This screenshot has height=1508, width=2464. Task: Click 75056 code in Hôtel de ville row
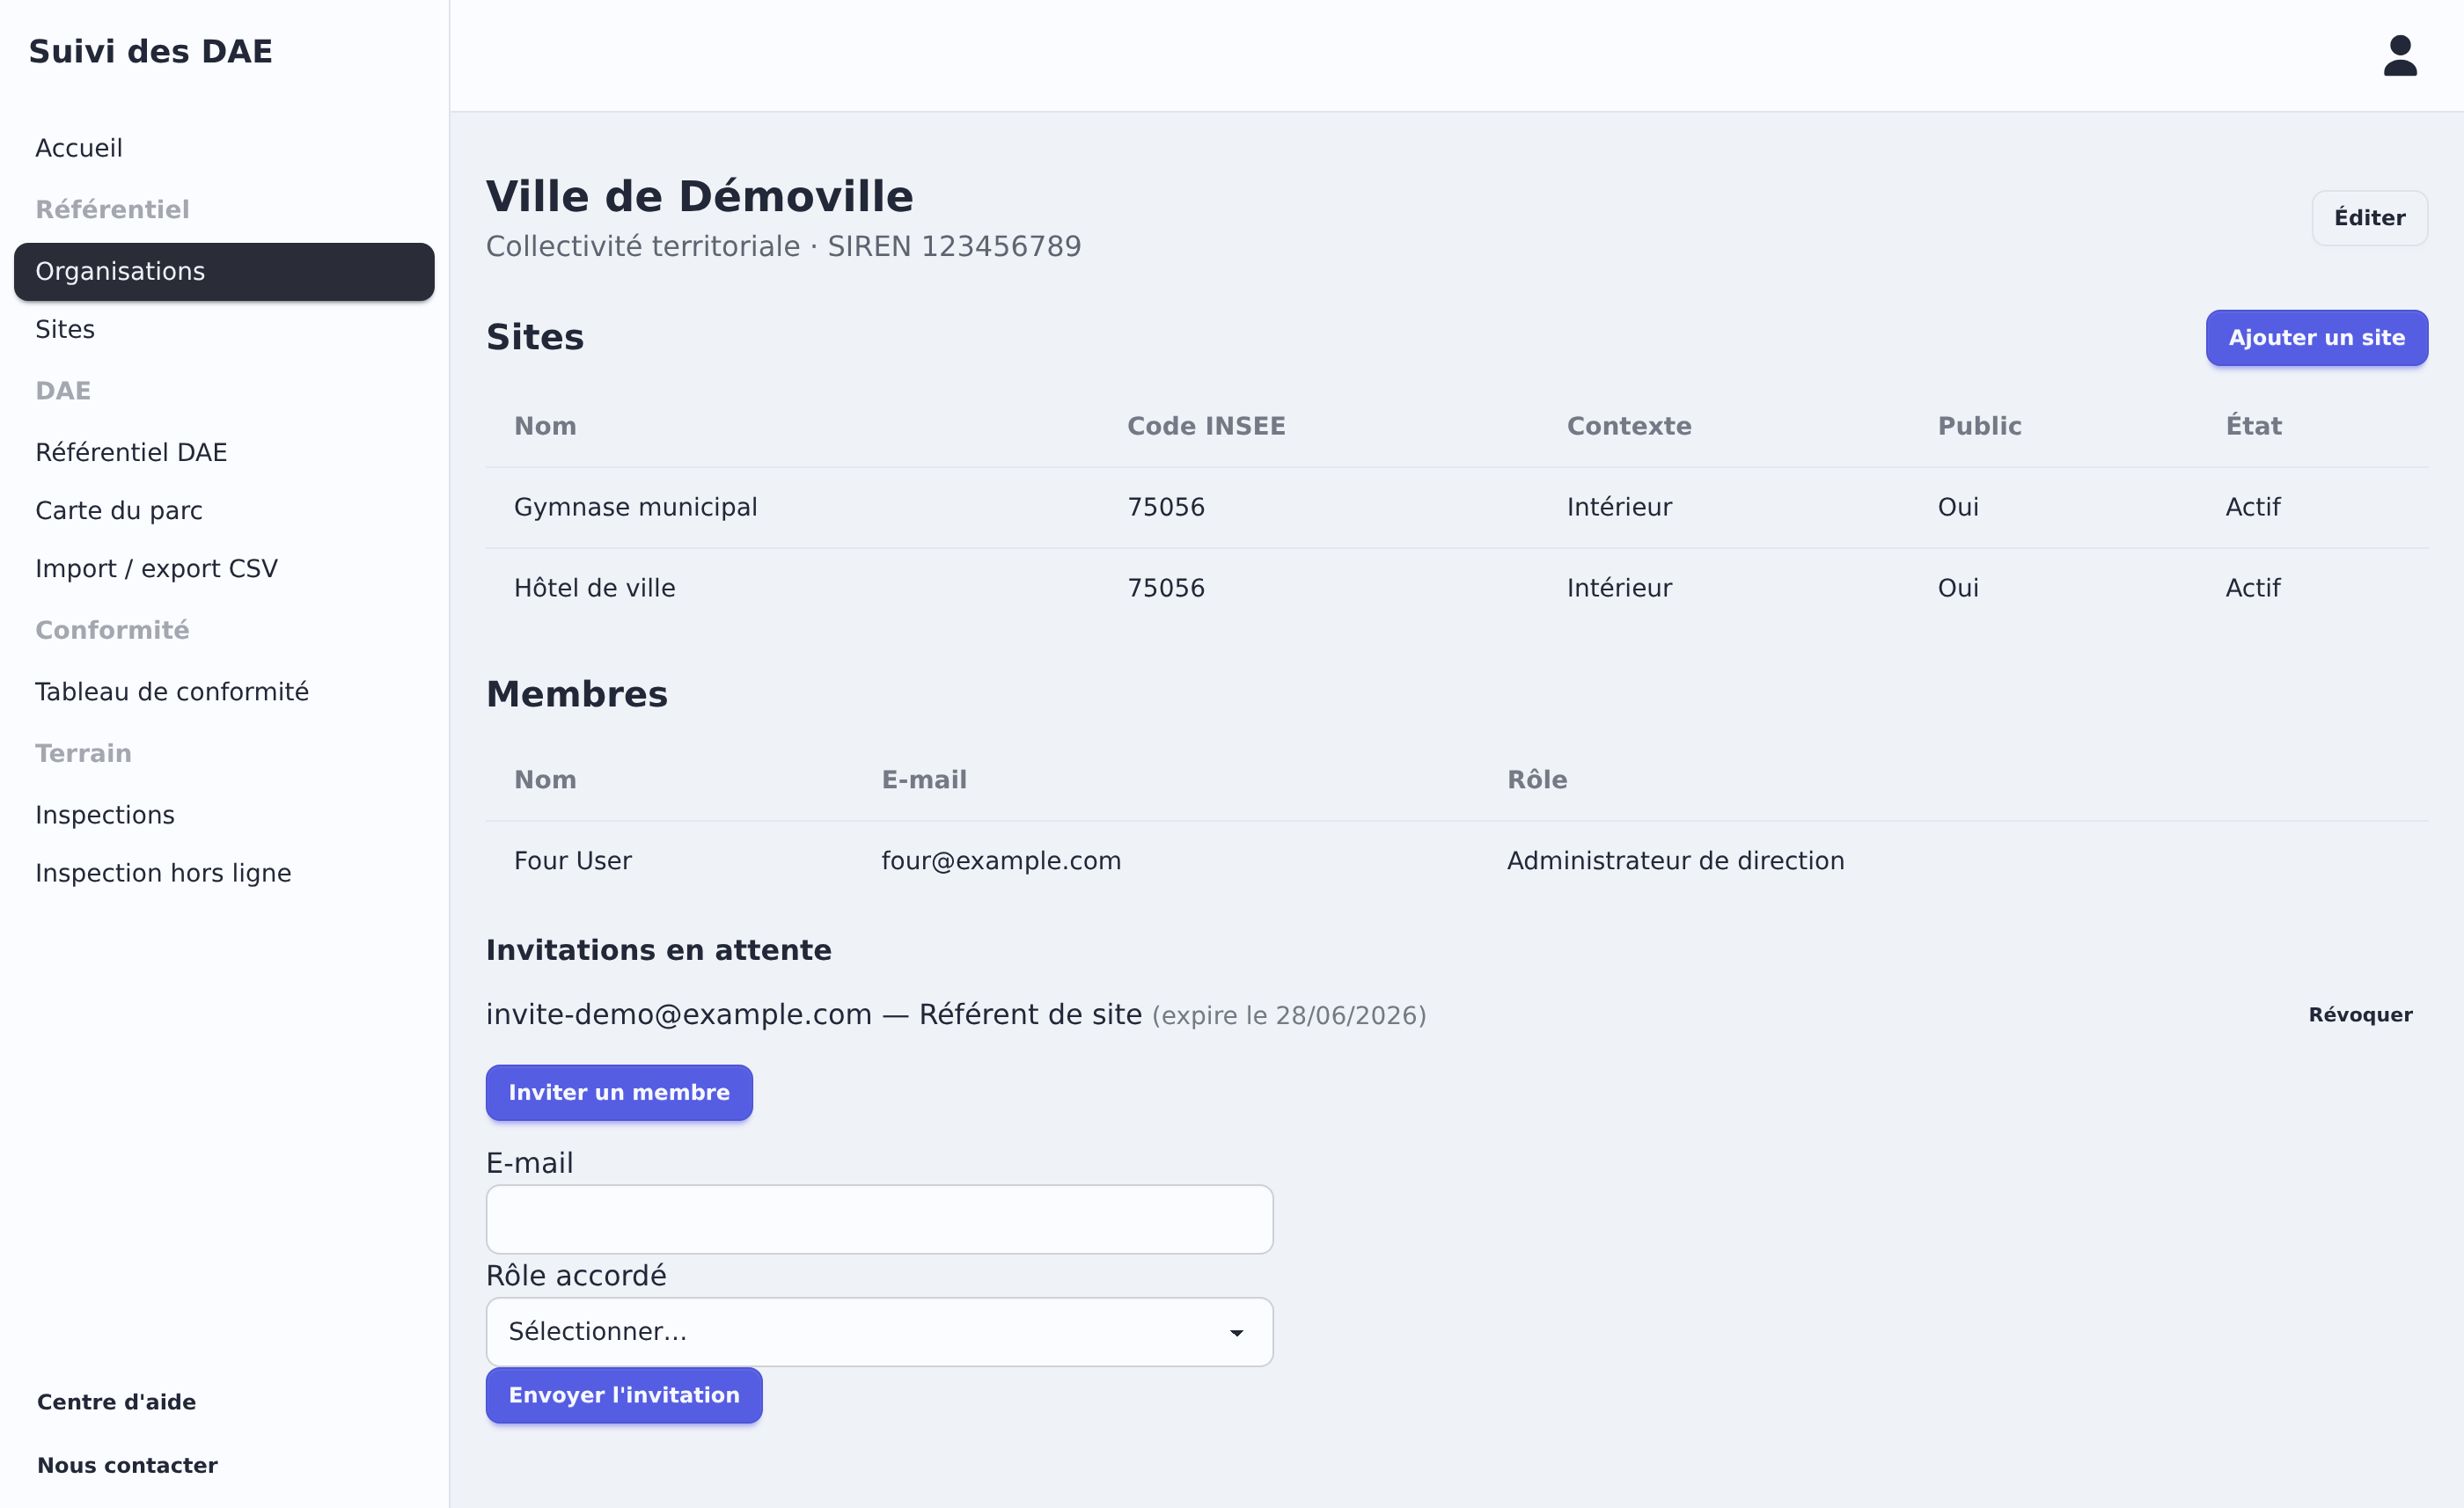(x=1166, y=588)
